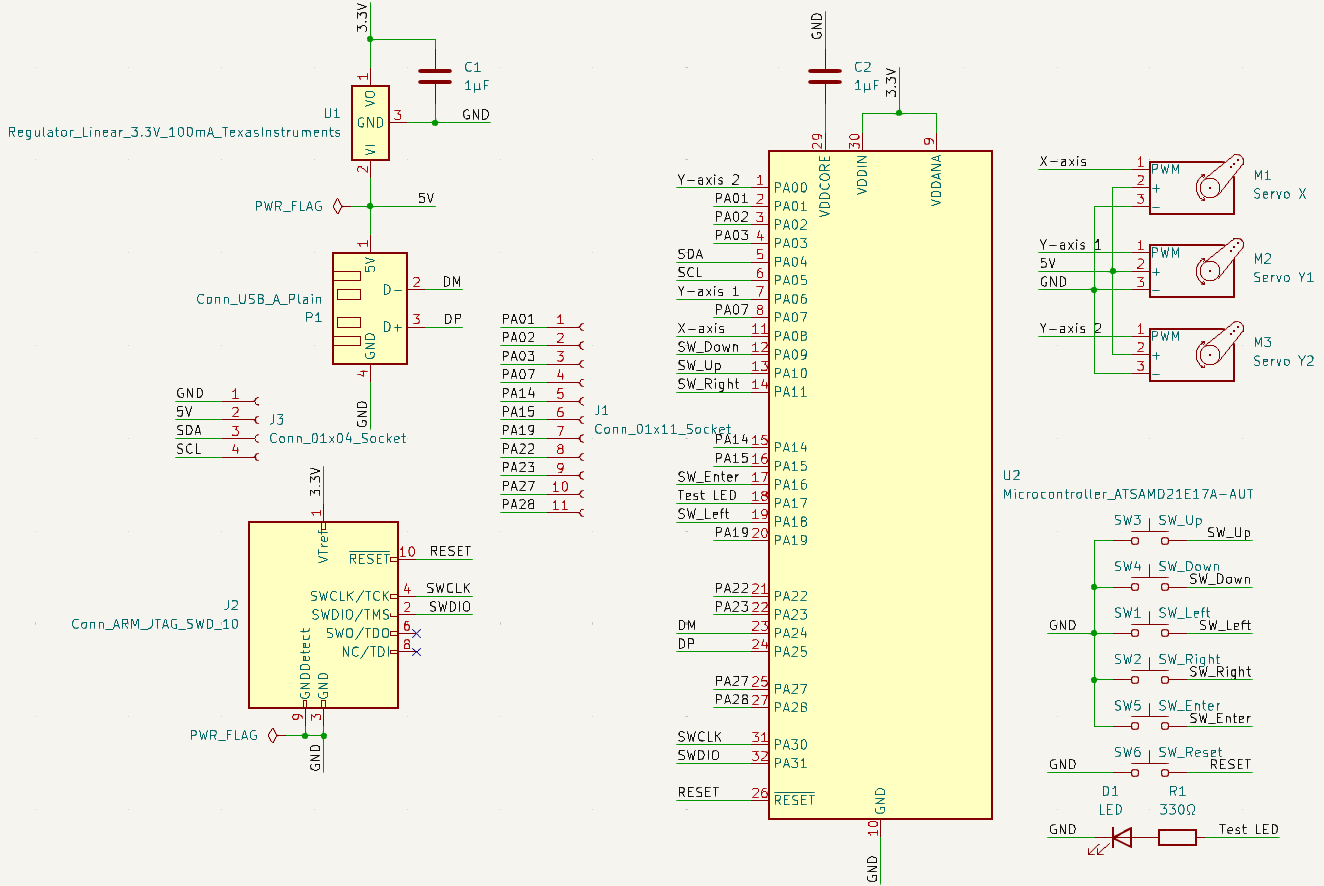Click the VDDANA pin name on U2

[x=937, y=181]
